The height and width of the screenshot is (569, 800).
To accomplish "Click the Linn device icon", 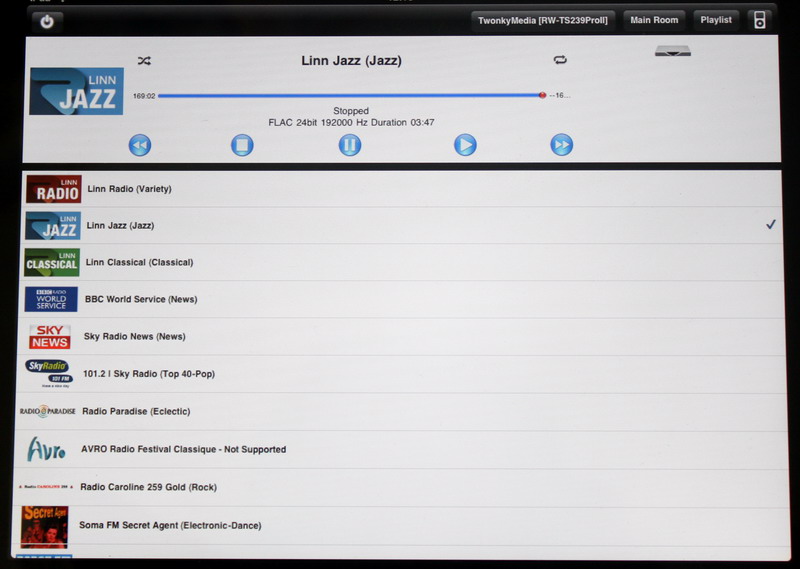I will [673, 51].
